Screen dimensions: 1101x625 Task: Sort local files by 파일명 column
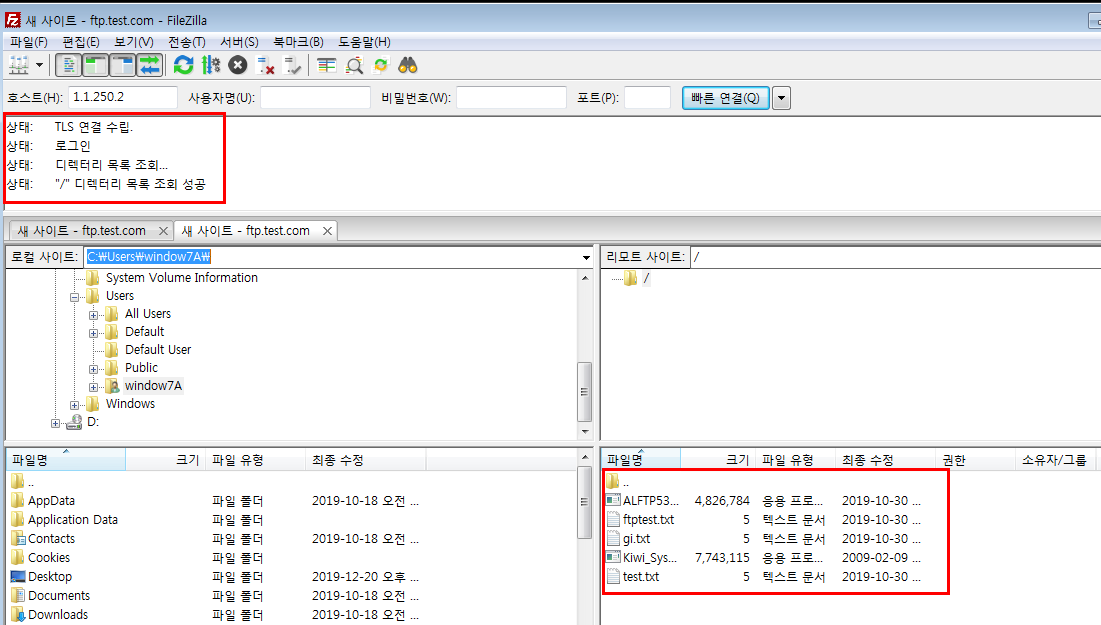point(66,460)
